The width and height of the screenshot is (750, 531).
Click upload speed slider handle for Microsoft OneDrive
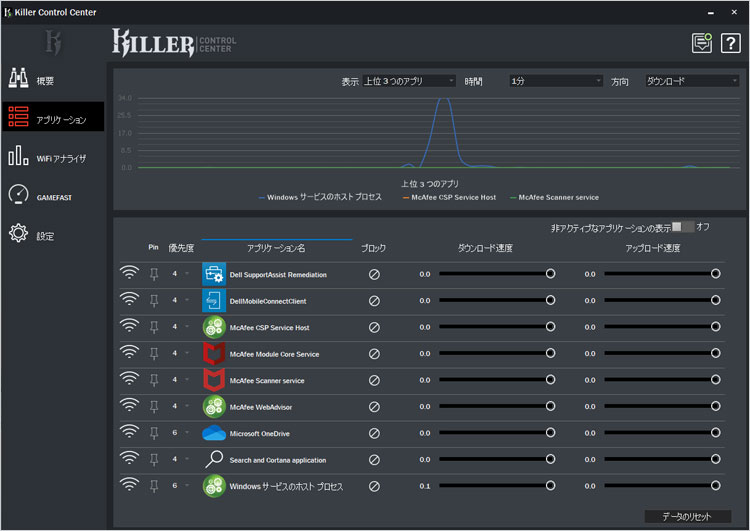click(716, 432)
